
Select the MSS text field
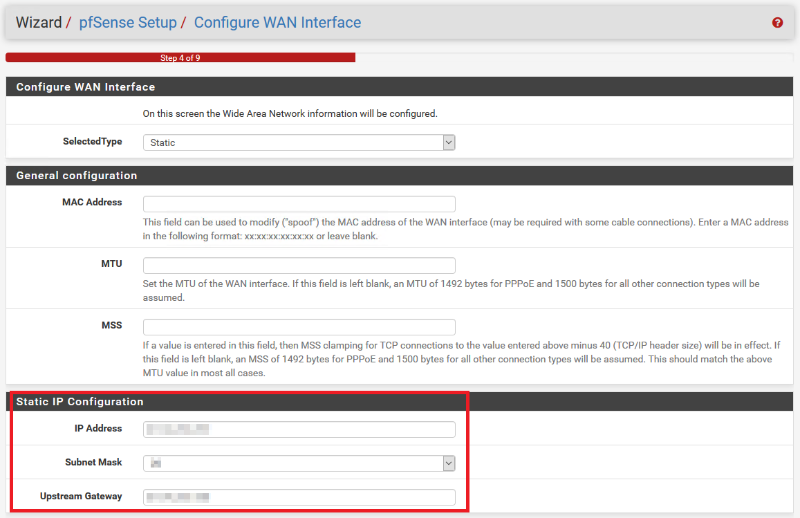299,327
